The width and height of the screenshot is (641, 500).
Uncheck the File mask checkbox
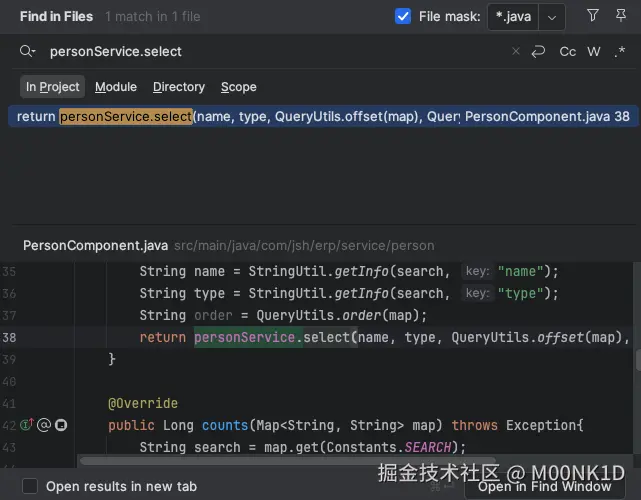(403, 16)
